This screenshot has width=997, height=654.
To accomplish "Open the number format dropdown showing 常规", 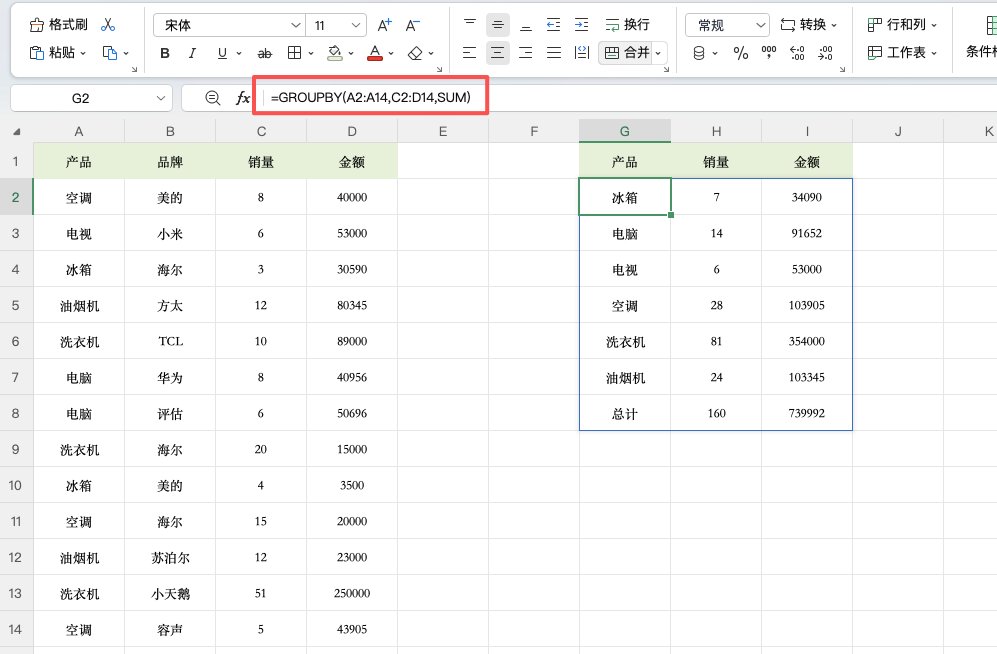I will [x=727, y=25].
